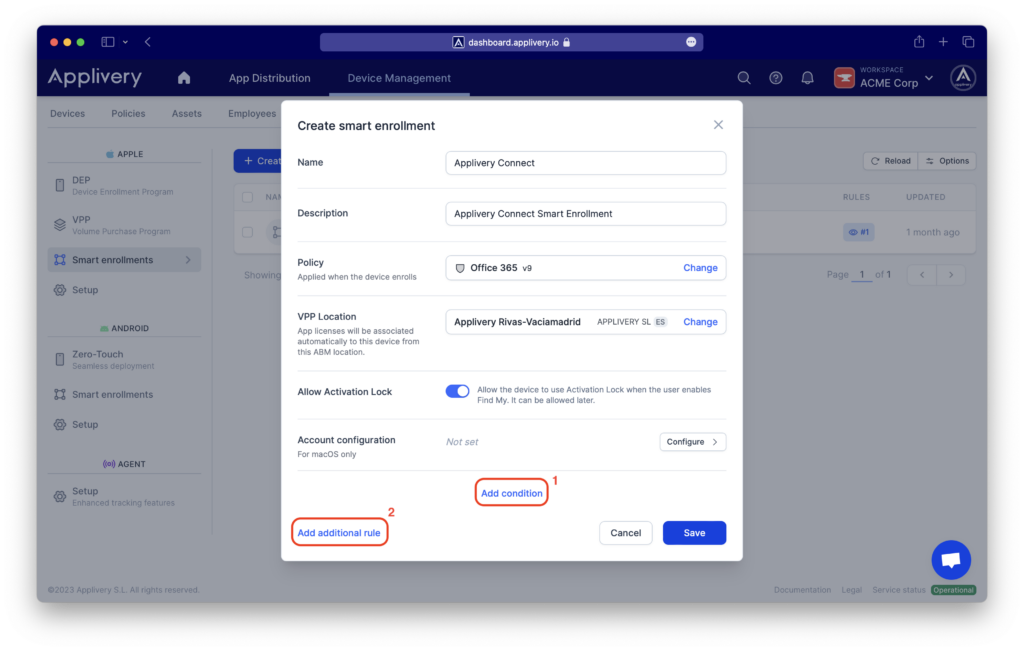1024x651 pixels.
Task: Click Add condition link
Action: point(511,493)
